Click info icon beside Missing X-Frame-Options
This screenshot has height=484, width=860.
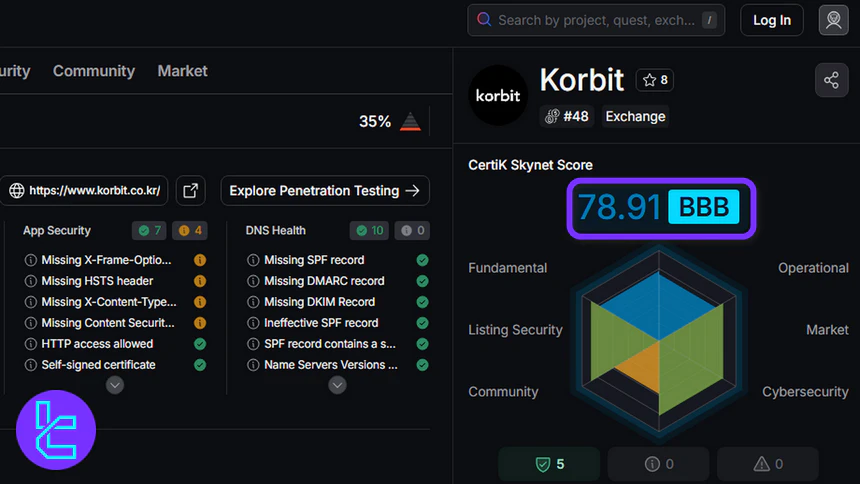31,260
